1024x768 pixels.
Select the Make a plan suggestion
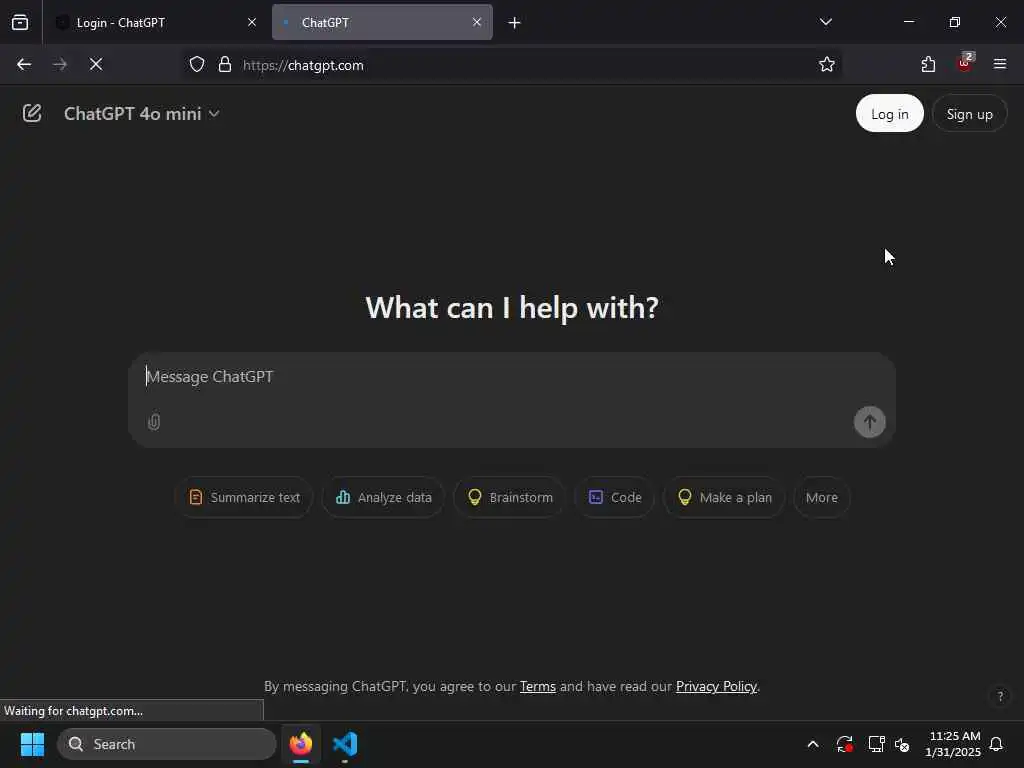click(724, 498)
